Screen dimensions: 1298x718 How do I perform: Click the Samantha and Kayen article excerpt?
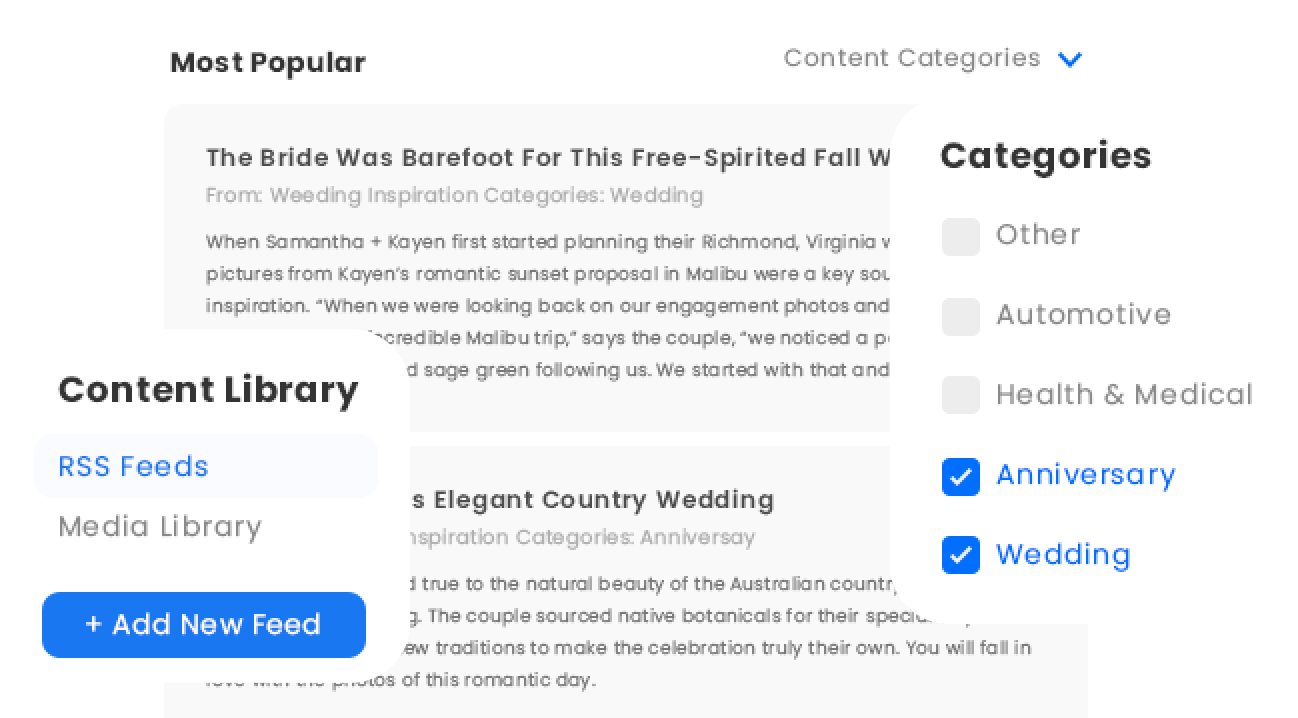(x=548, y=306)
